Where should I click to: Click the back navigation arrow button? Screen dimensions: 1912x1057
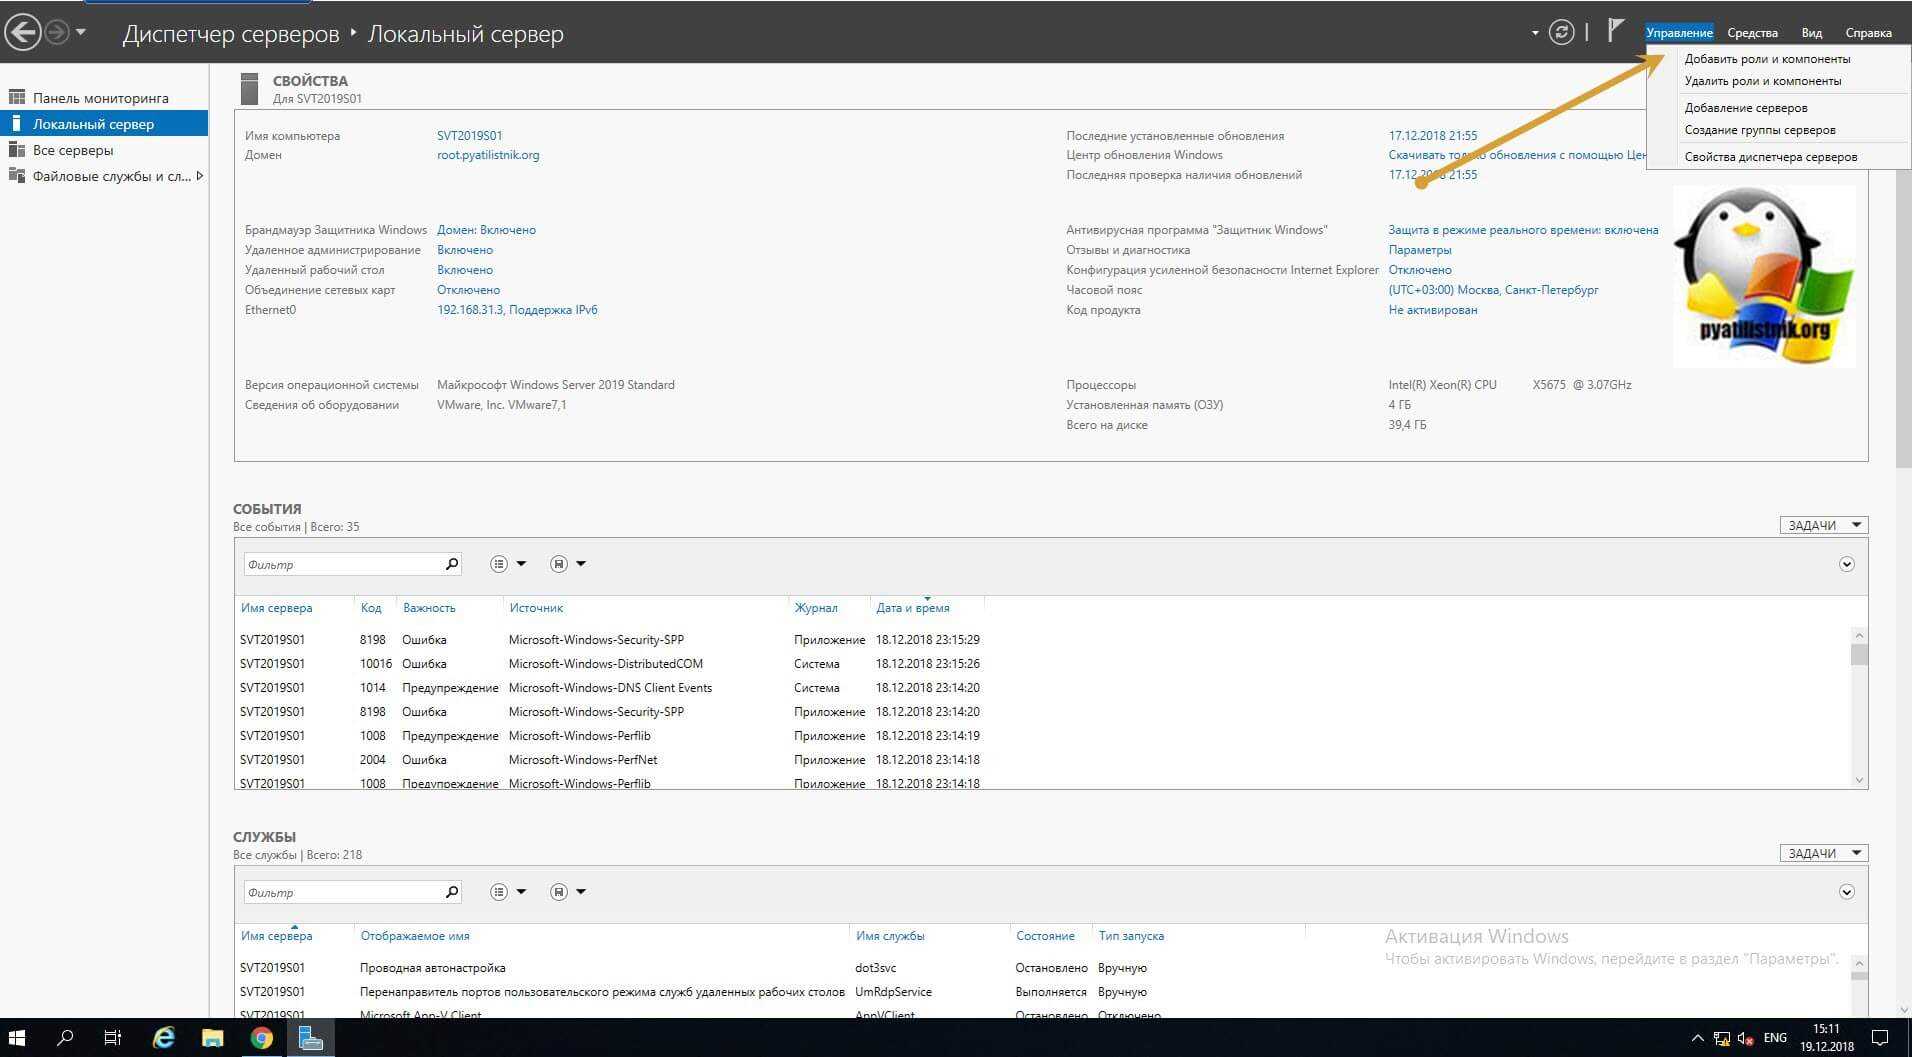[23, 33]
